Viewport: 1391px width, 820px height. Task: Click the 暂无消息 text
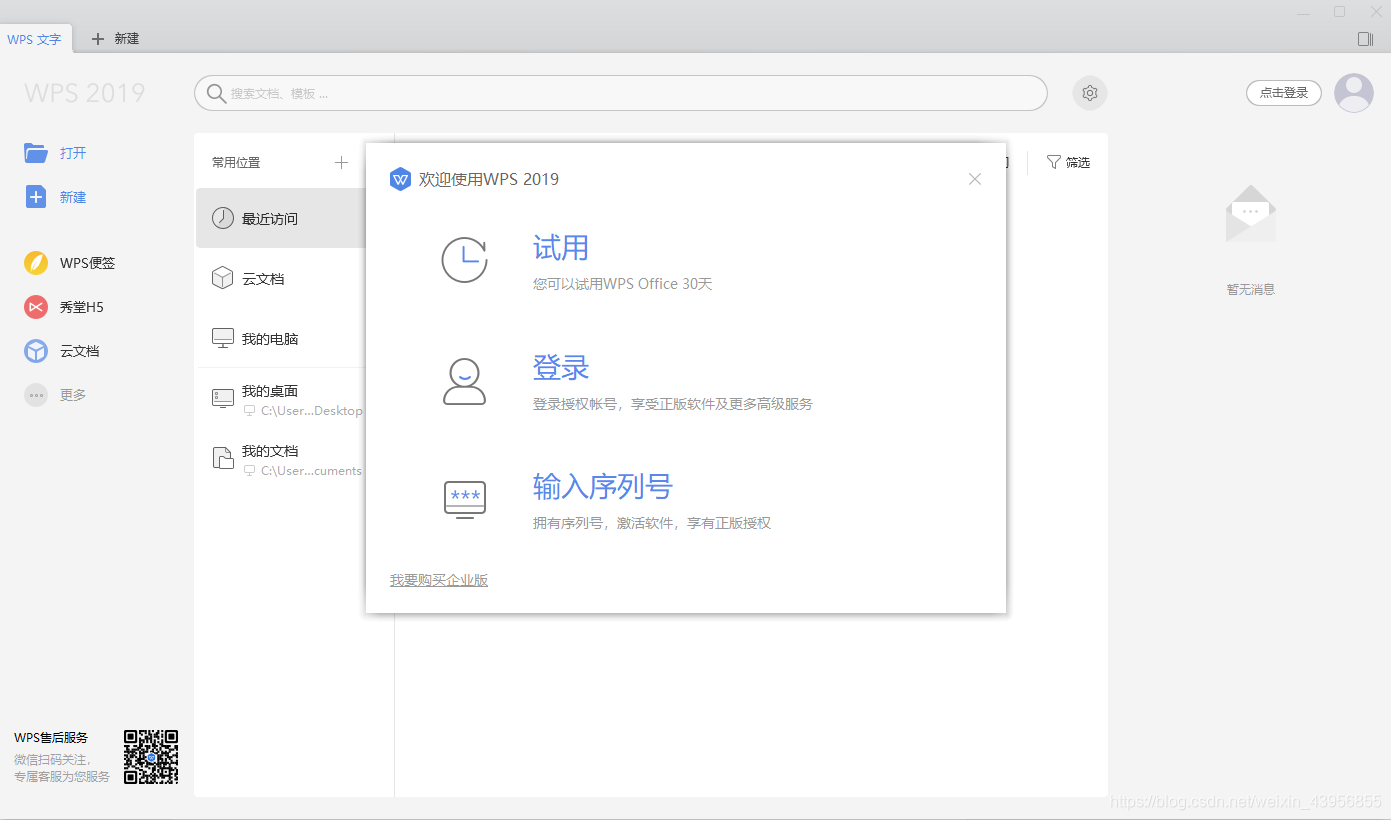coord(1251,289)
